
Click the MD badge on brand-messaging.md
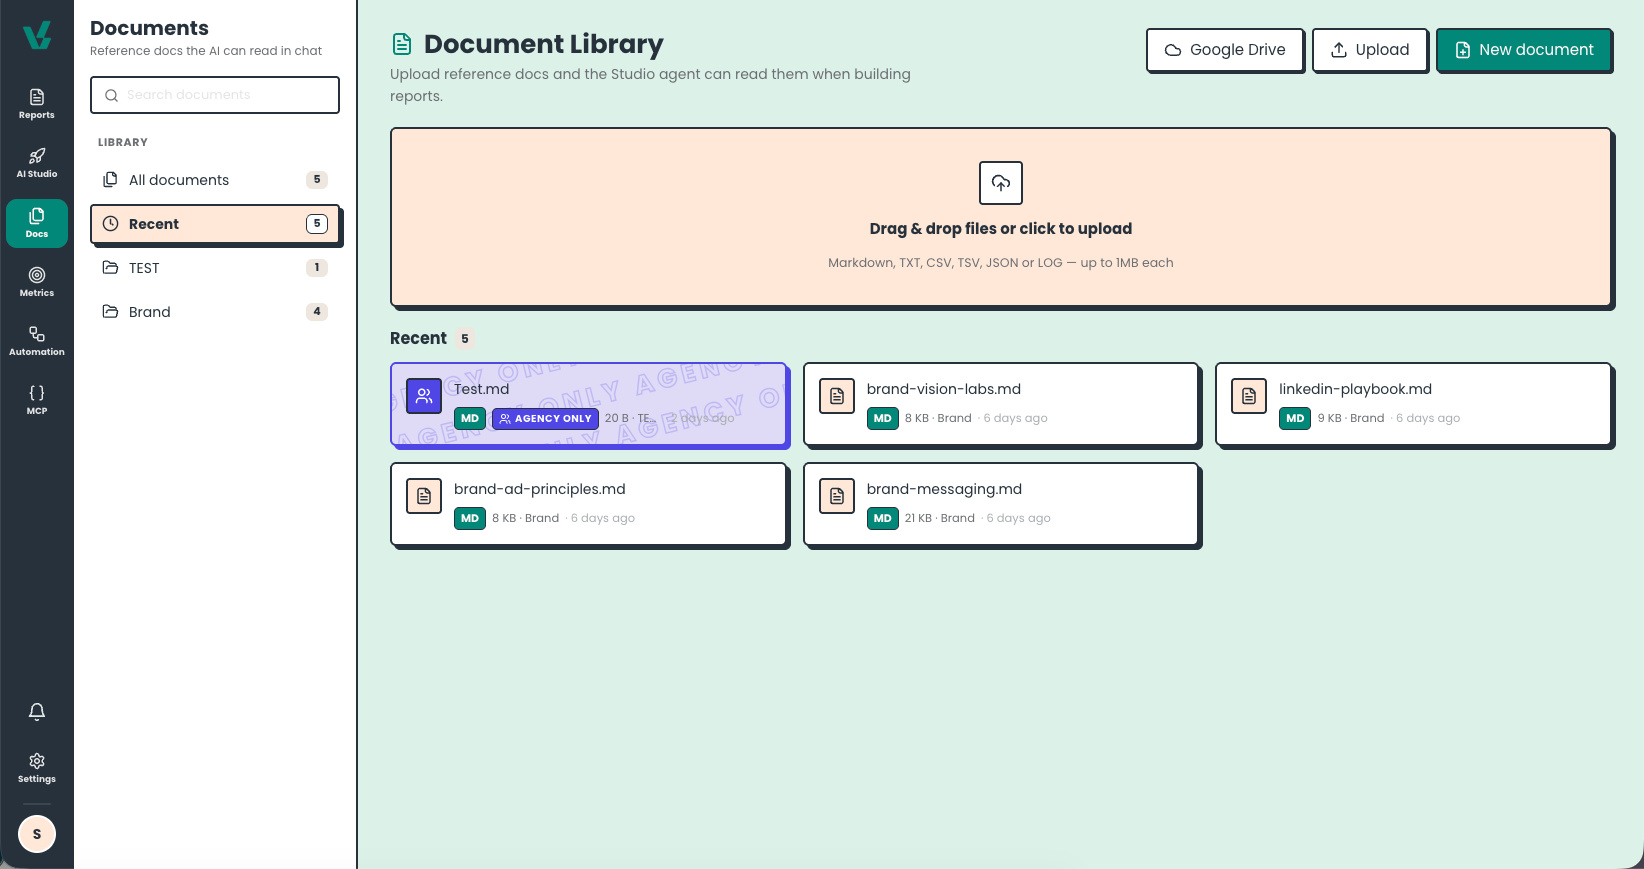tap(882, 519)
